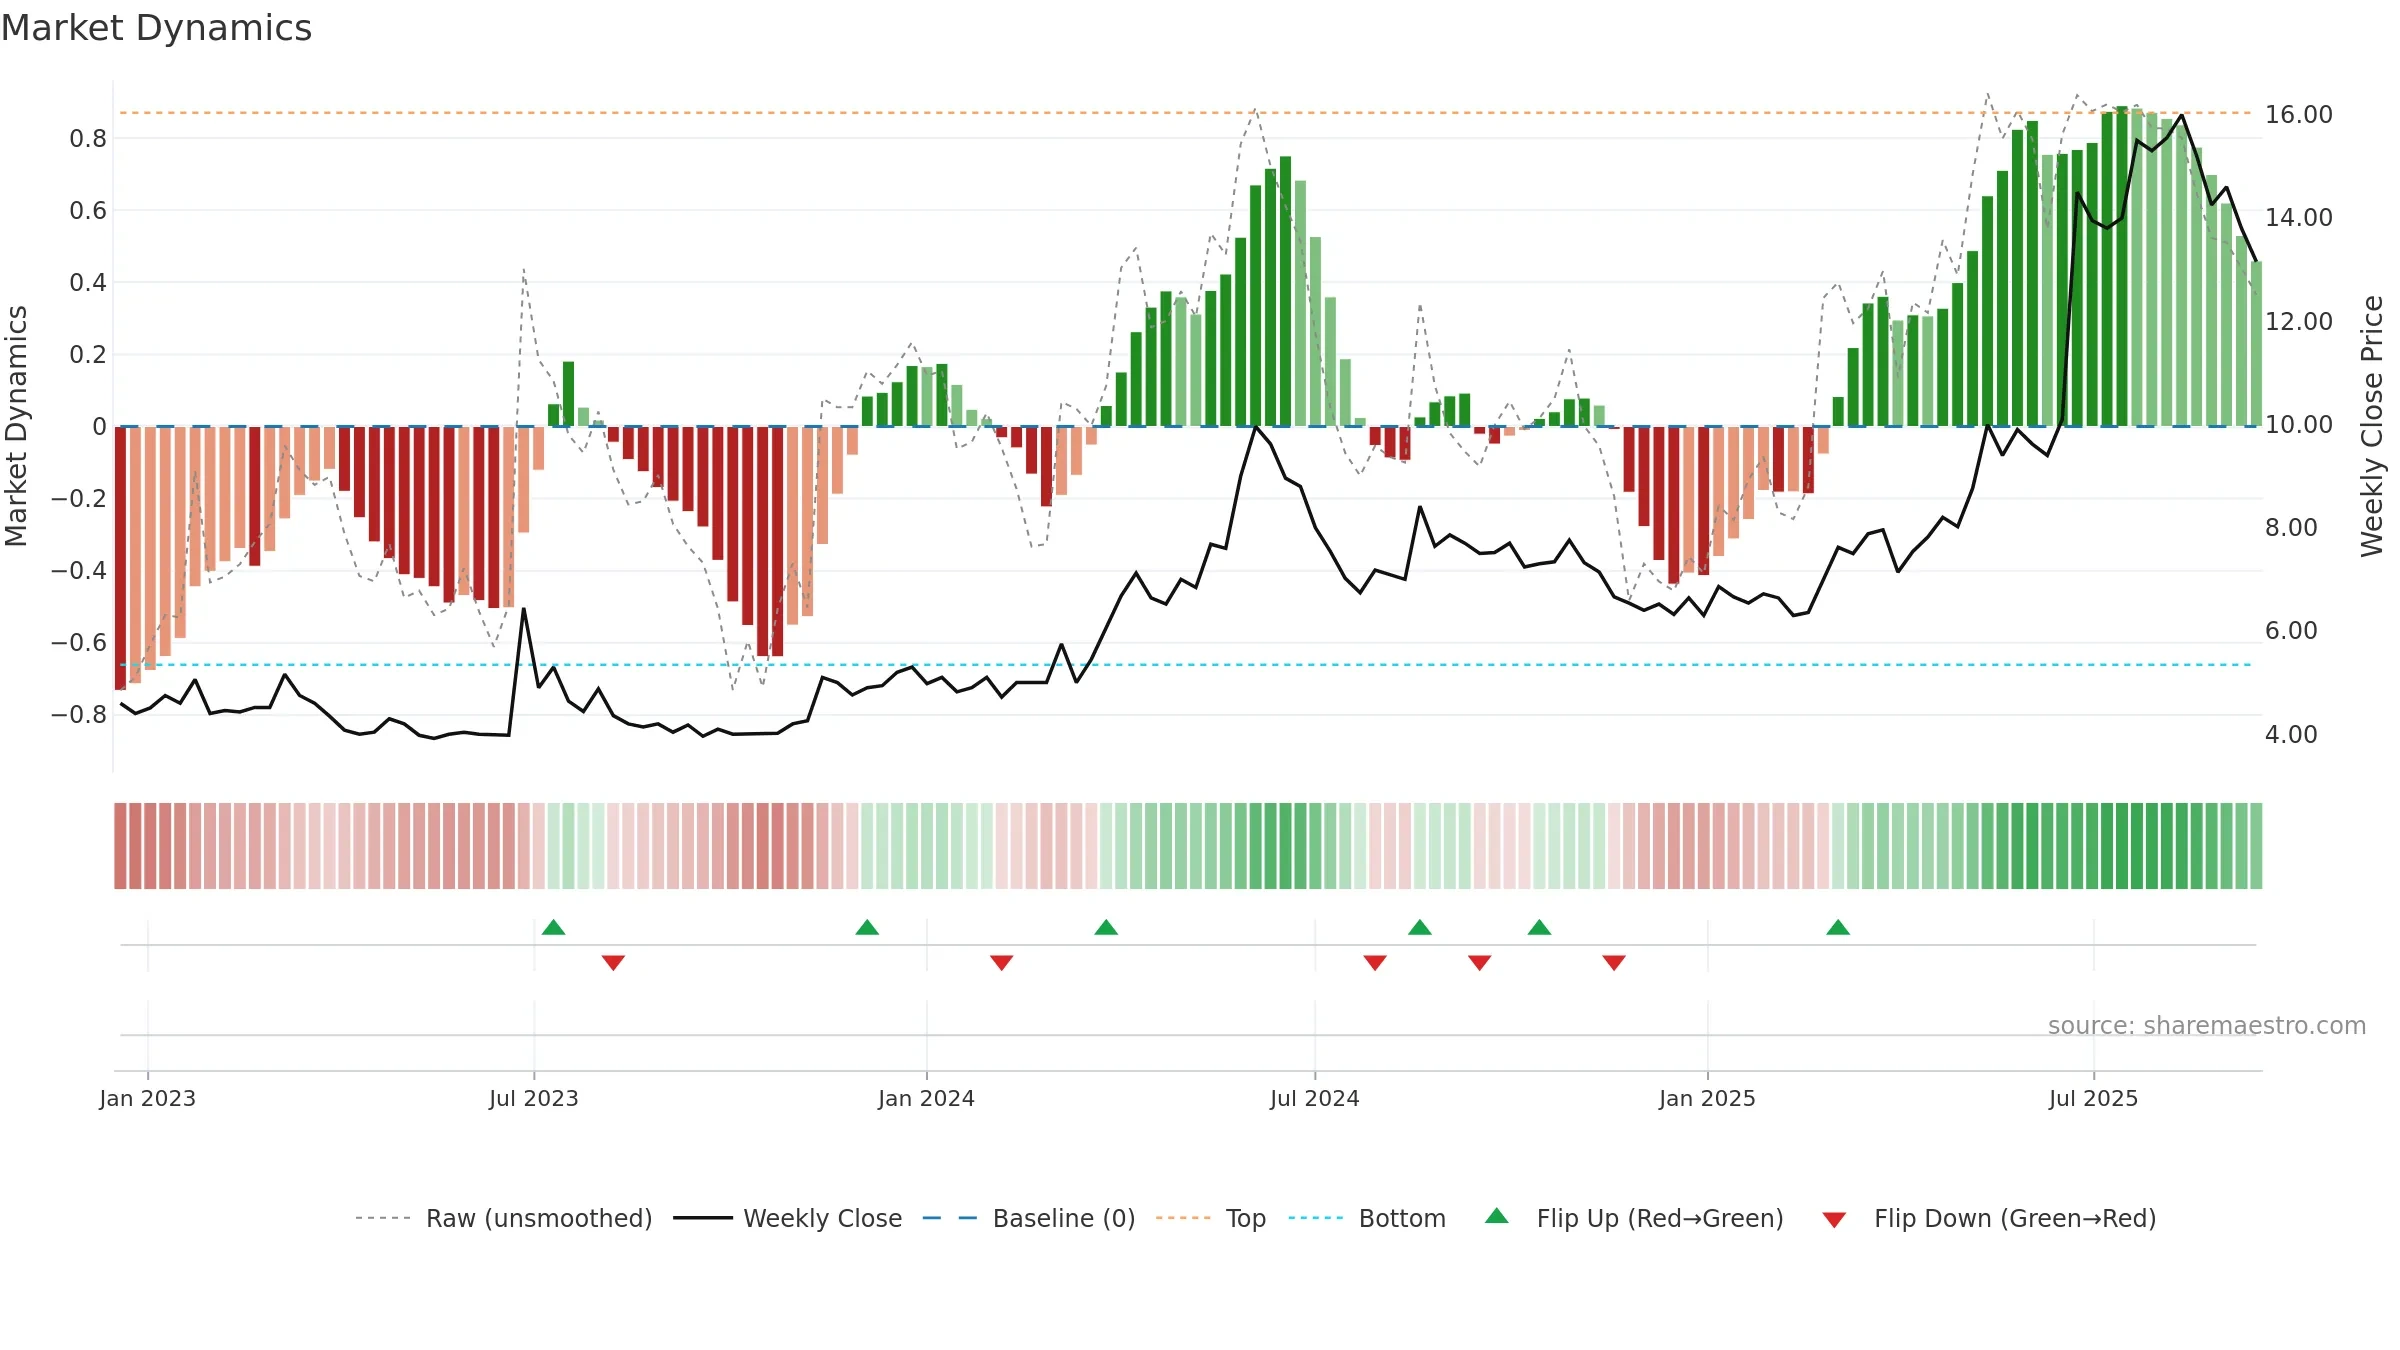2400x1350 pixels.
Task: Select the Flip Down marker around February 2024
Action: point(1002,962)
